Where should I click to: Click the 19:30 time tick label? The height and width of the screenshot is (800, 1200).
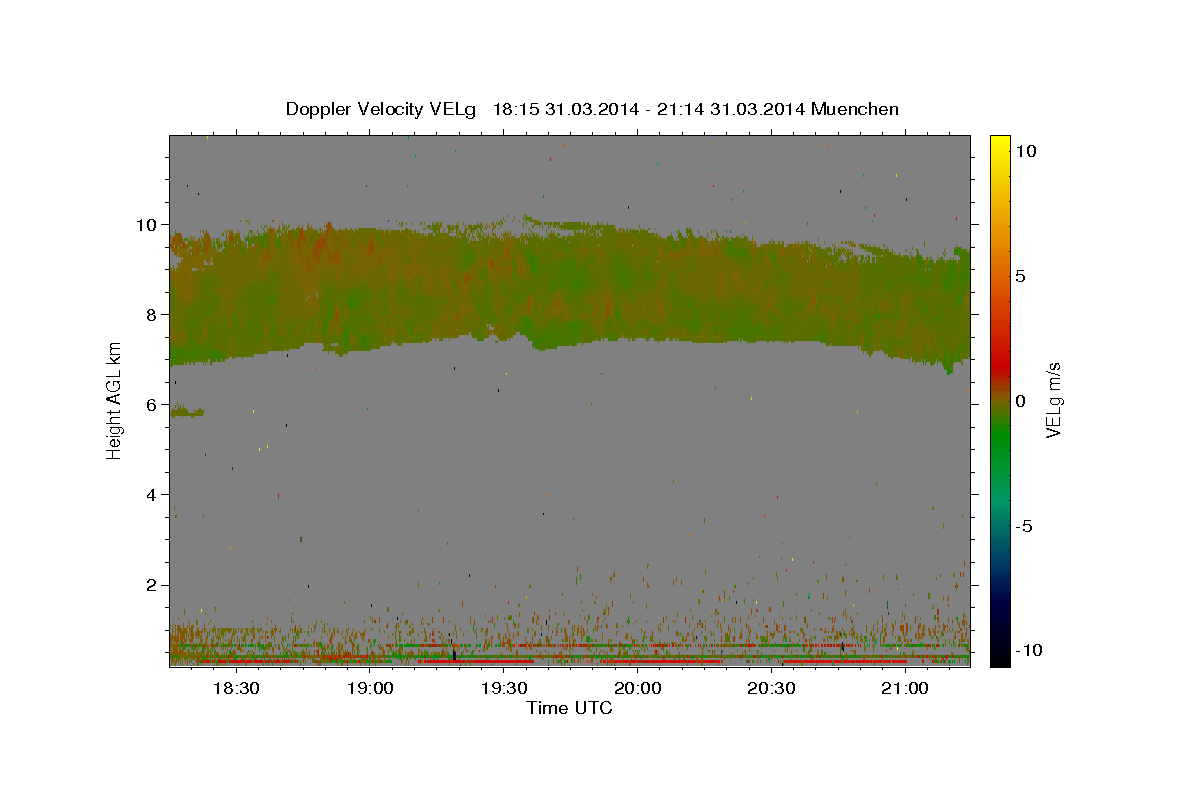[504, 688]
